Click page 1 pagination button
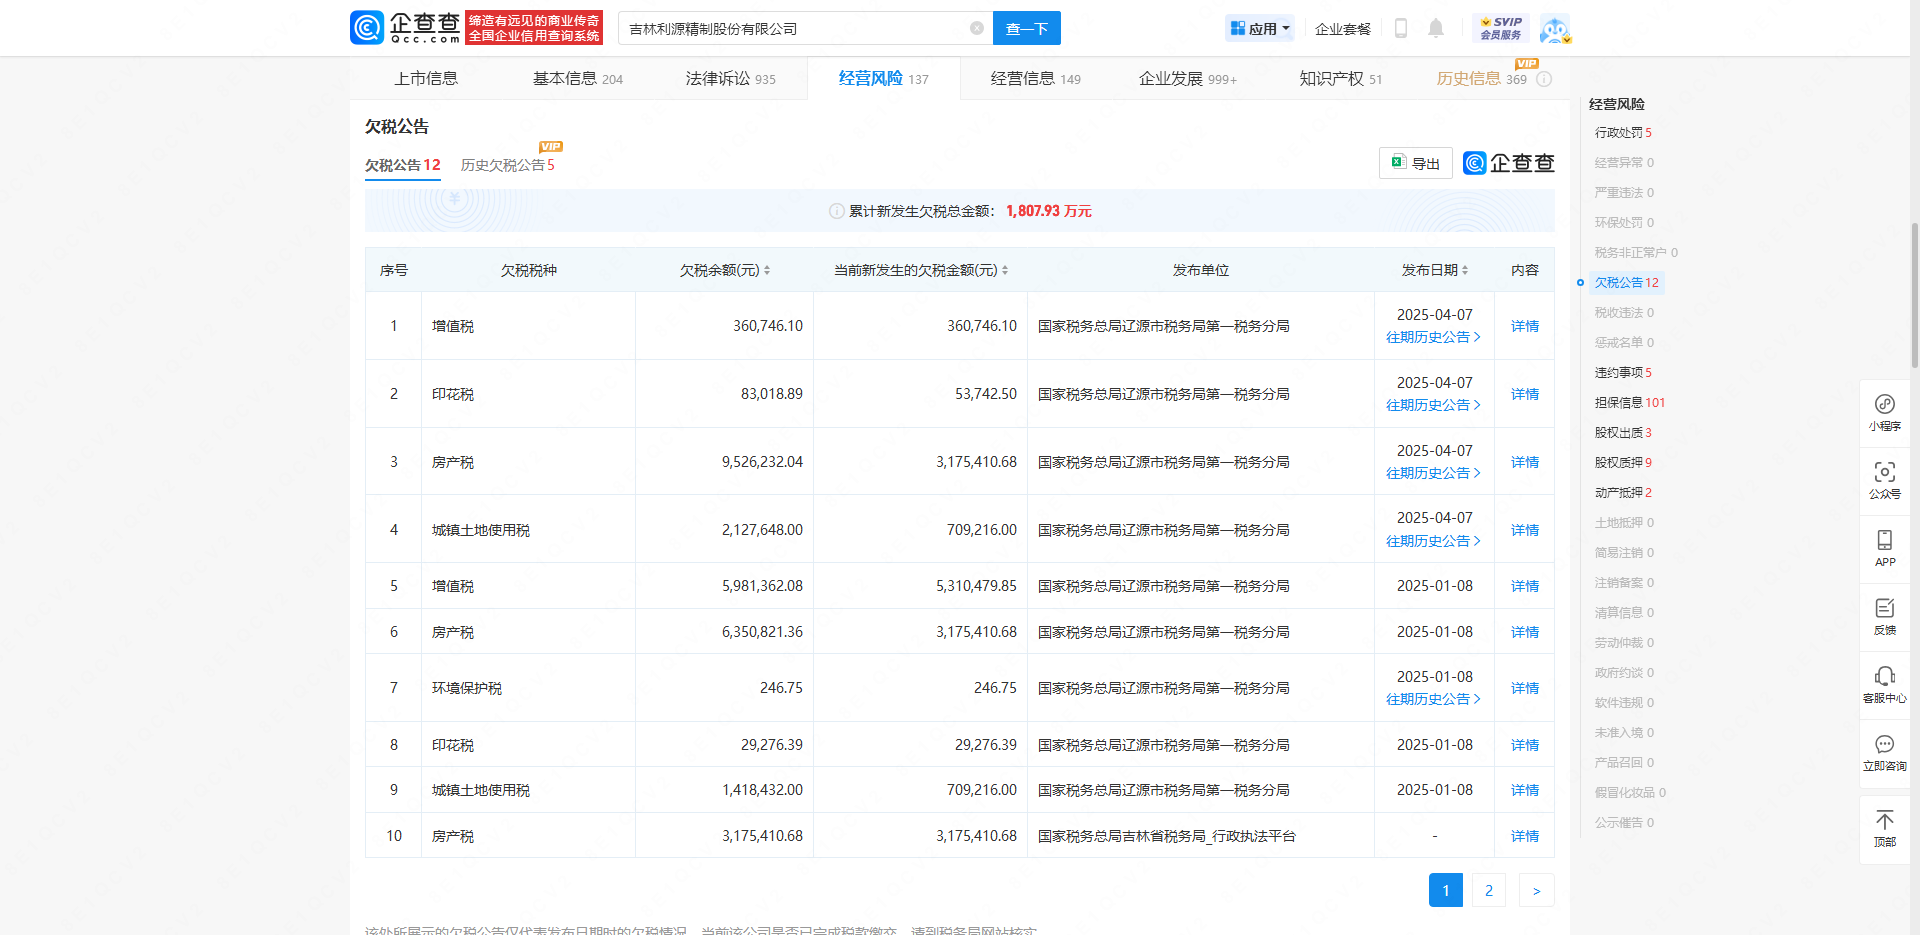 click(1446, 890)
